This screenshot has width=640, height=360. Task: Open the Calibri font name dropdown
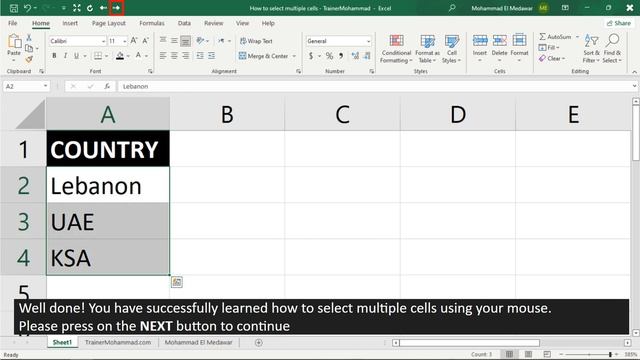(x=103, y=41)
